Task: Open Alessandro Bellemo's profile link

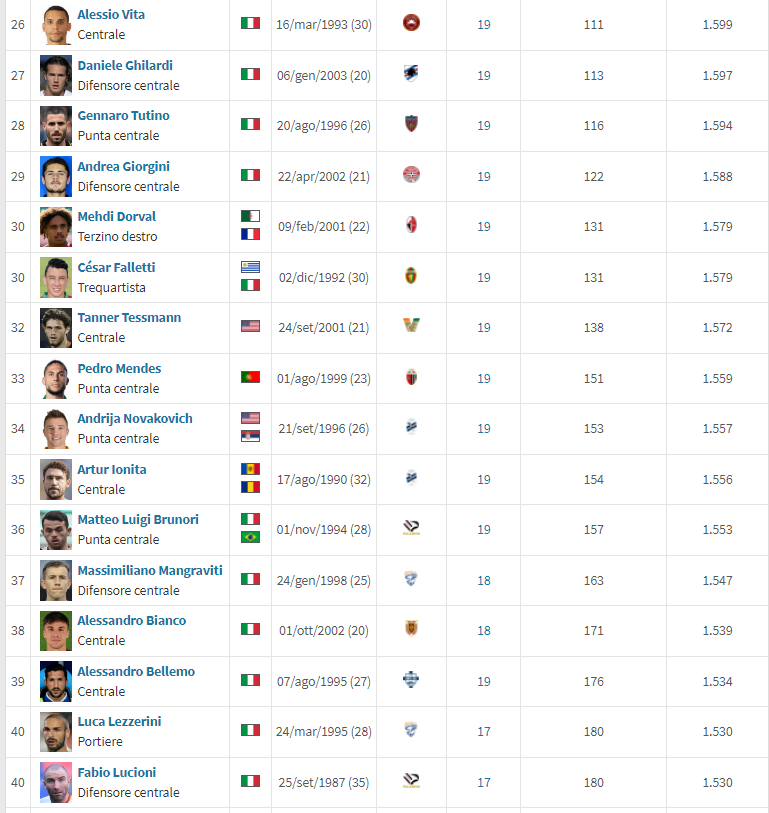Action: (136, 671)
